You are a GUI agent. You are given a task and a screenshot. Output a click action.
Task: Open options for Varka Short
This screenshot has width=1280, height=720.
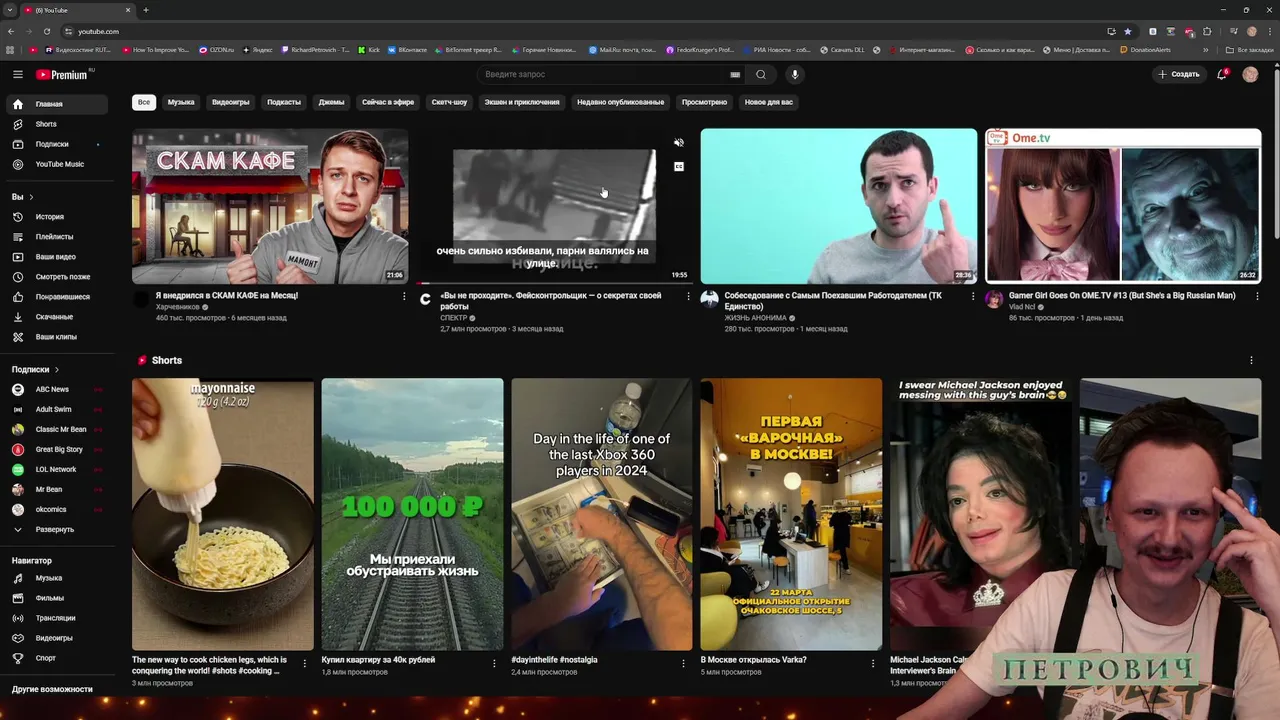coord(873,663)
